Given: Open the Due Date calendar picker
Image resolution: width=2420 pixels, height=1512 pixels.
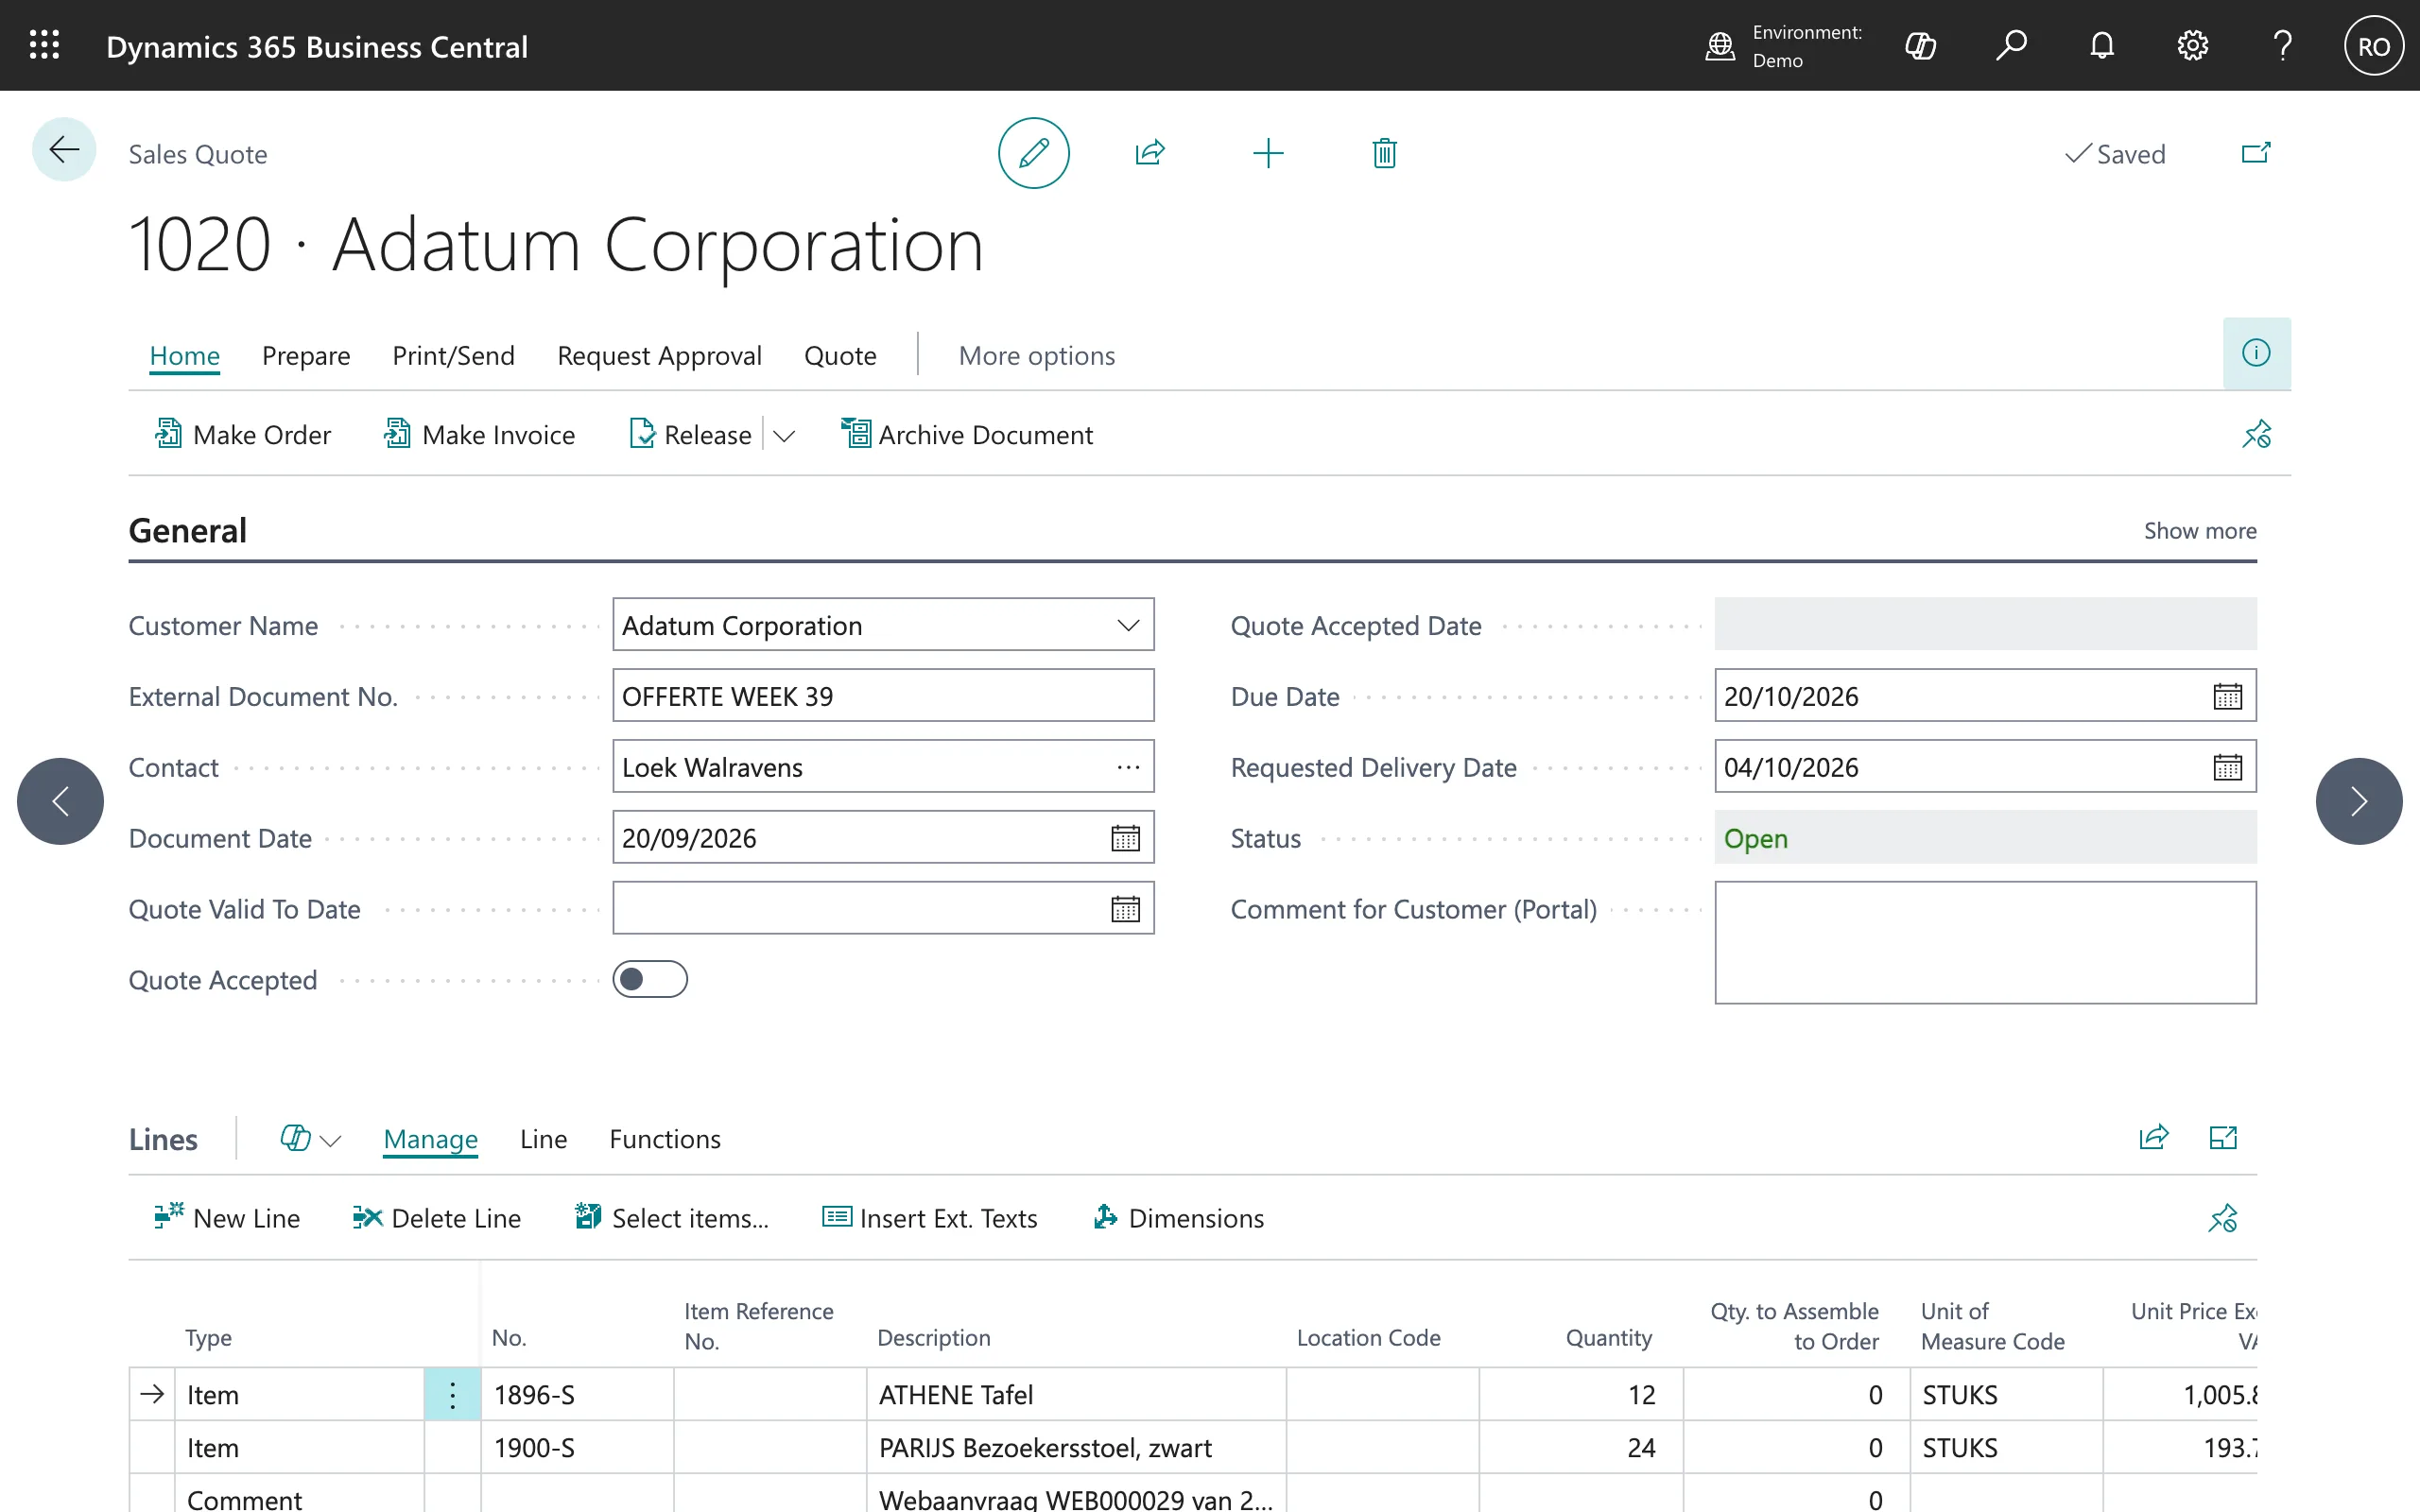Looking at the screenshot, I should pyautogui.click(x=2227, y=696).
